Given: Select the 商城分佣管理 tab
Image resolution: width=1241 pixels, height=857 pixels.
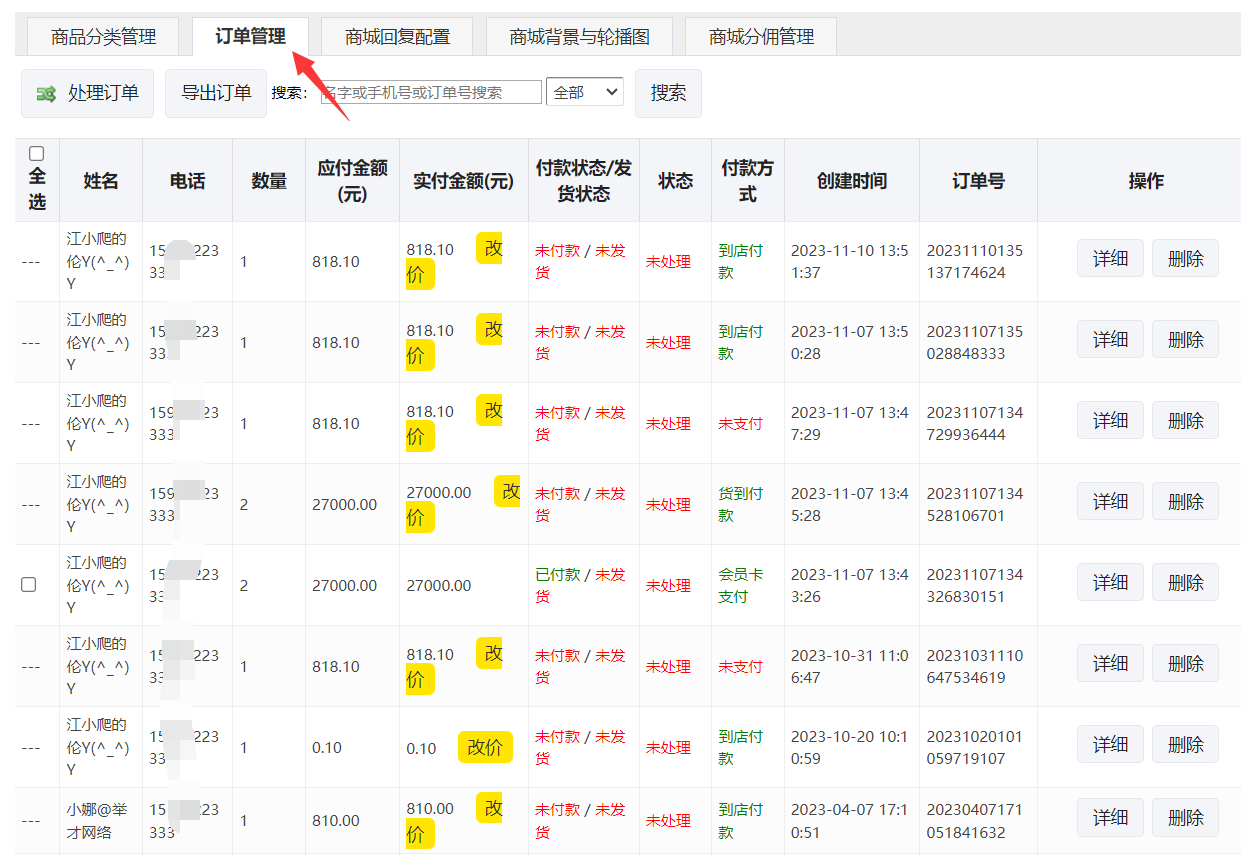Looking at the screenshot, I should 761,37.
